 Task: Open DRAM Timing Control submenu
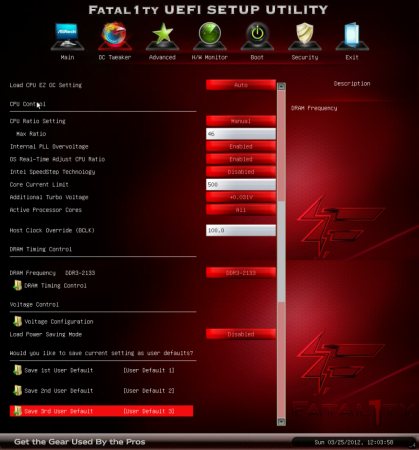(55, 286)
